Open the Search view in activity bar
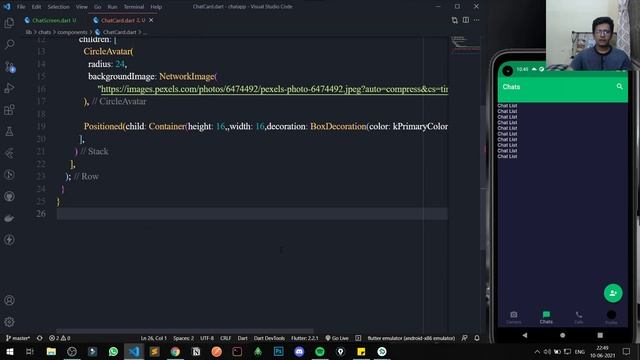The image size is (640, 360). (9, 44)
